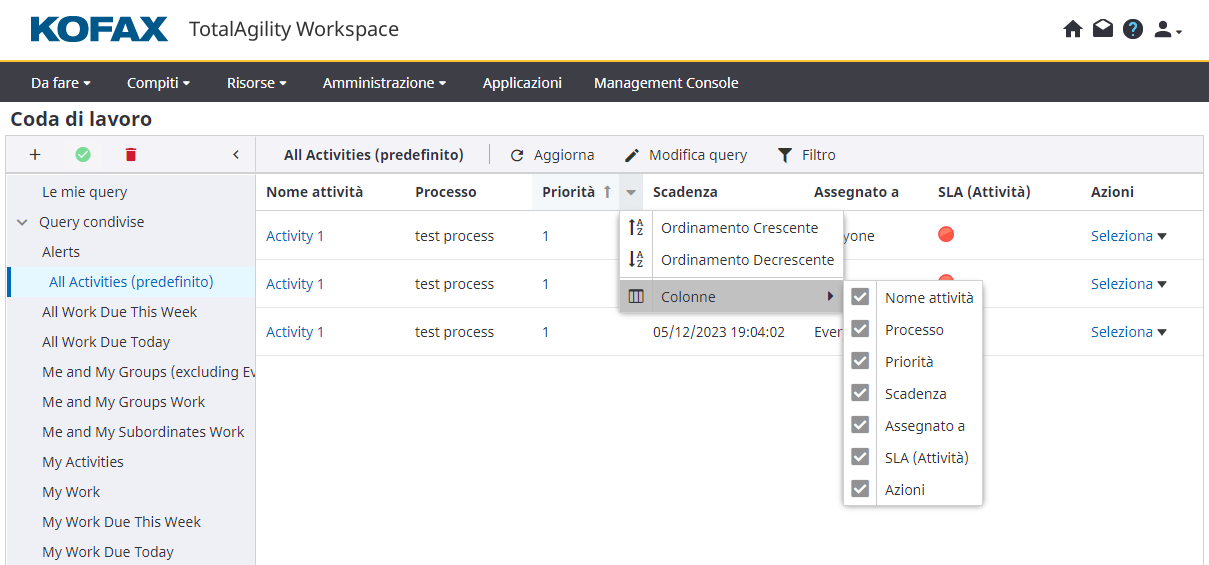
Task: Select Ordinamento Decrescente menu entry
Action: (x=746, y=260)
